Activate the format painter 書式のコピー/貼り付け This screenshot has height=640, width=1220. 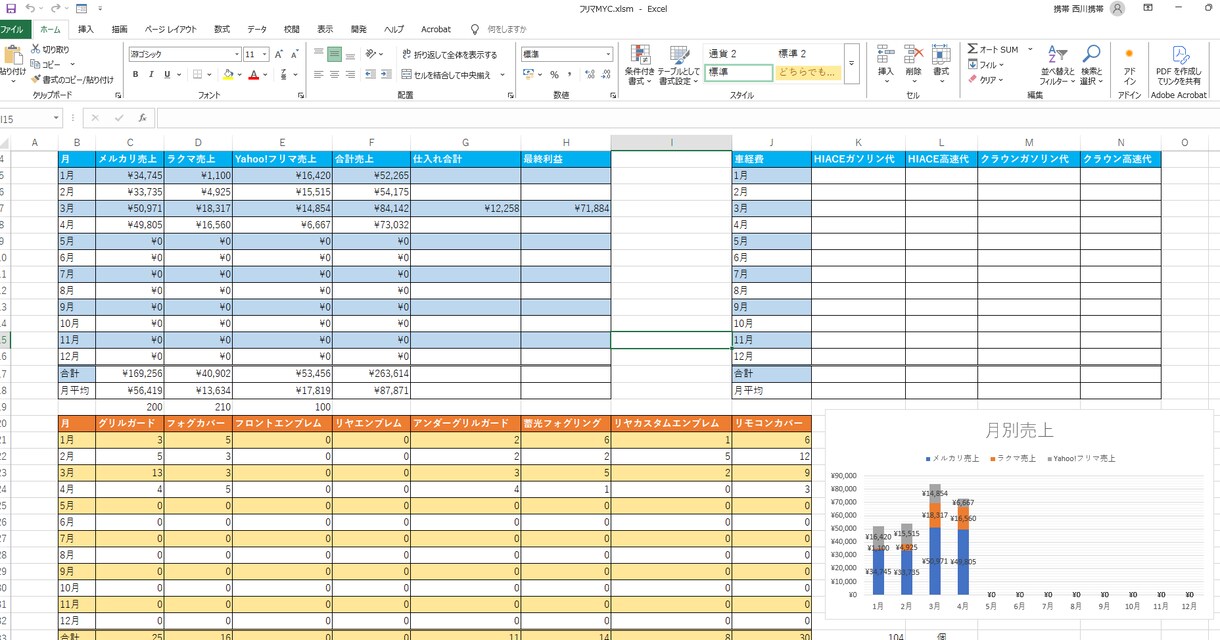click(72, 79)
